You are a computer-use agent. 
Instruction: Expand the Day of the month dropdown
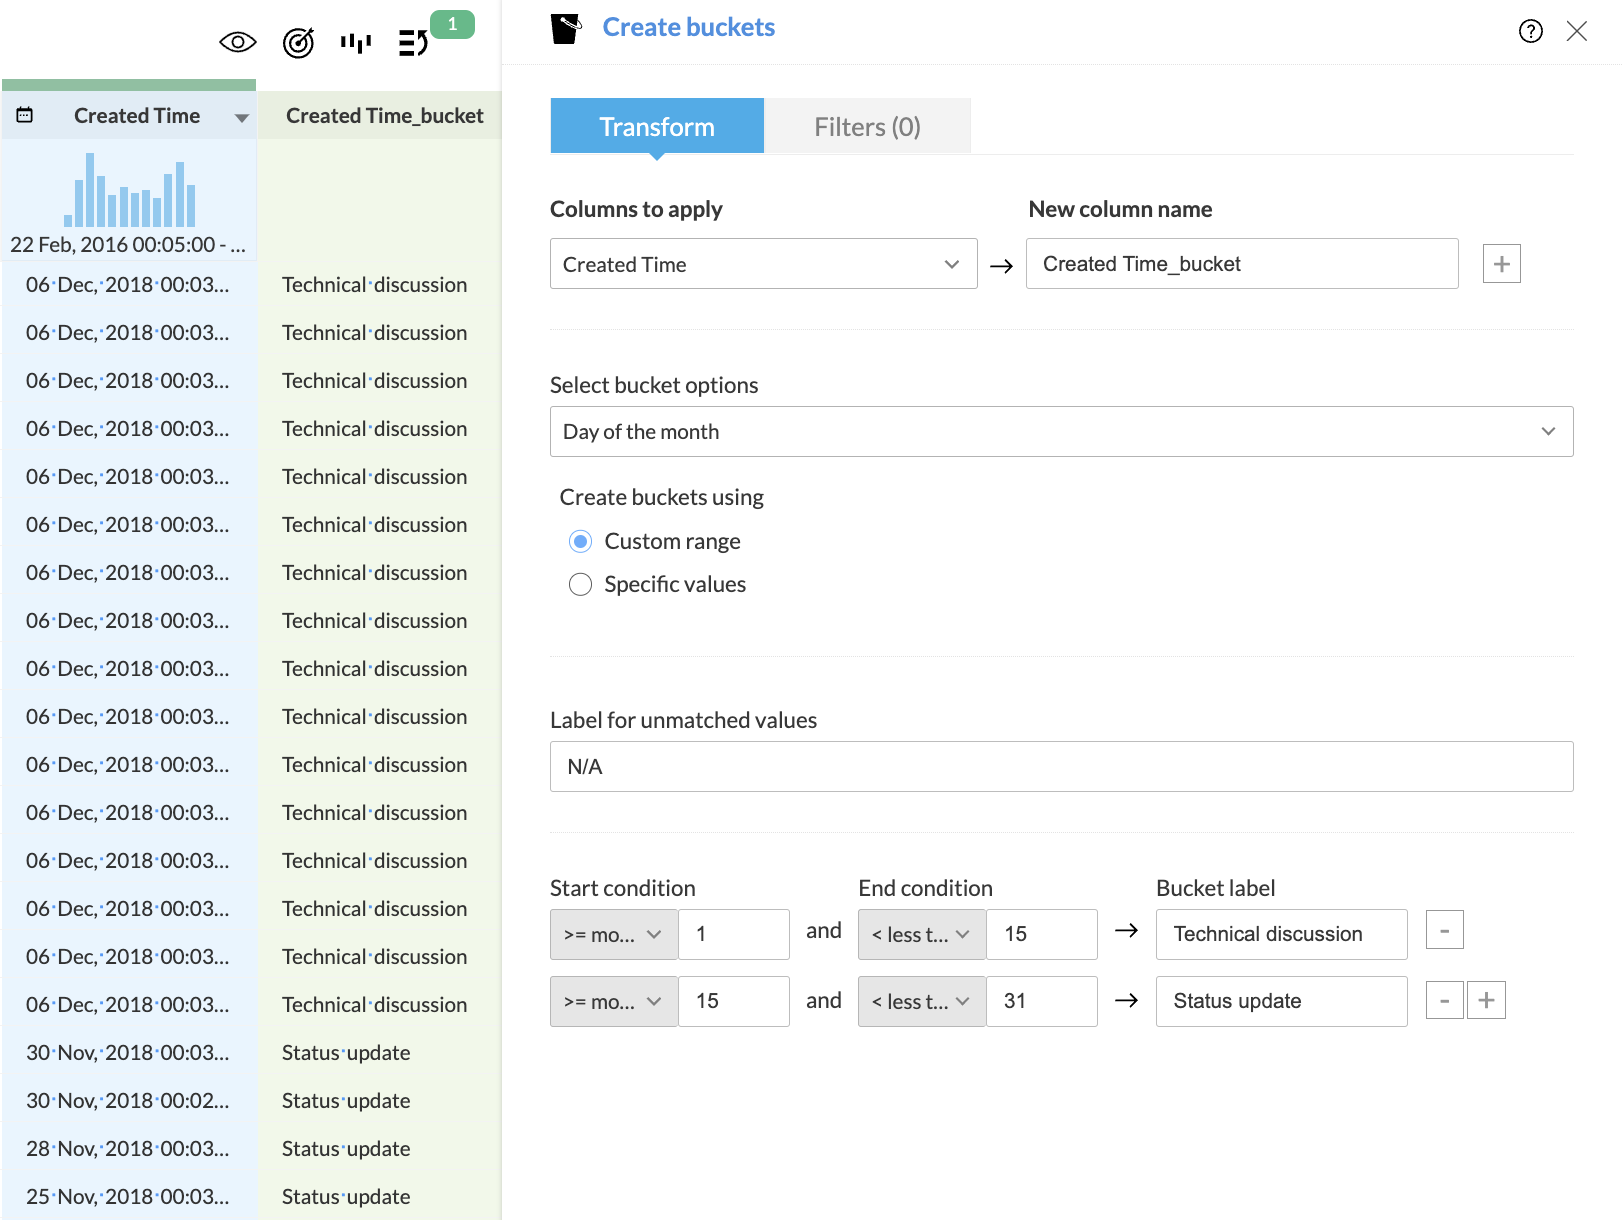[1061, 432]
